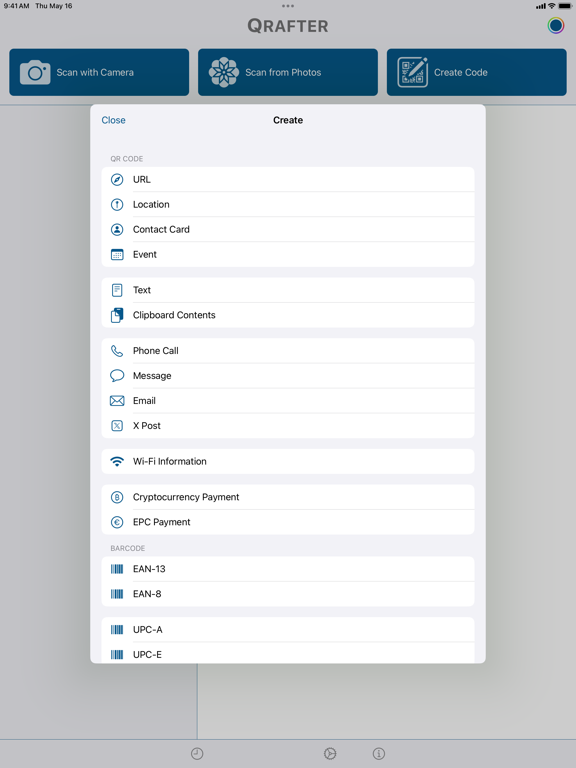Click the Create Code label
Image resolution: width=576 pixels, height=768 pixels.
461,72
